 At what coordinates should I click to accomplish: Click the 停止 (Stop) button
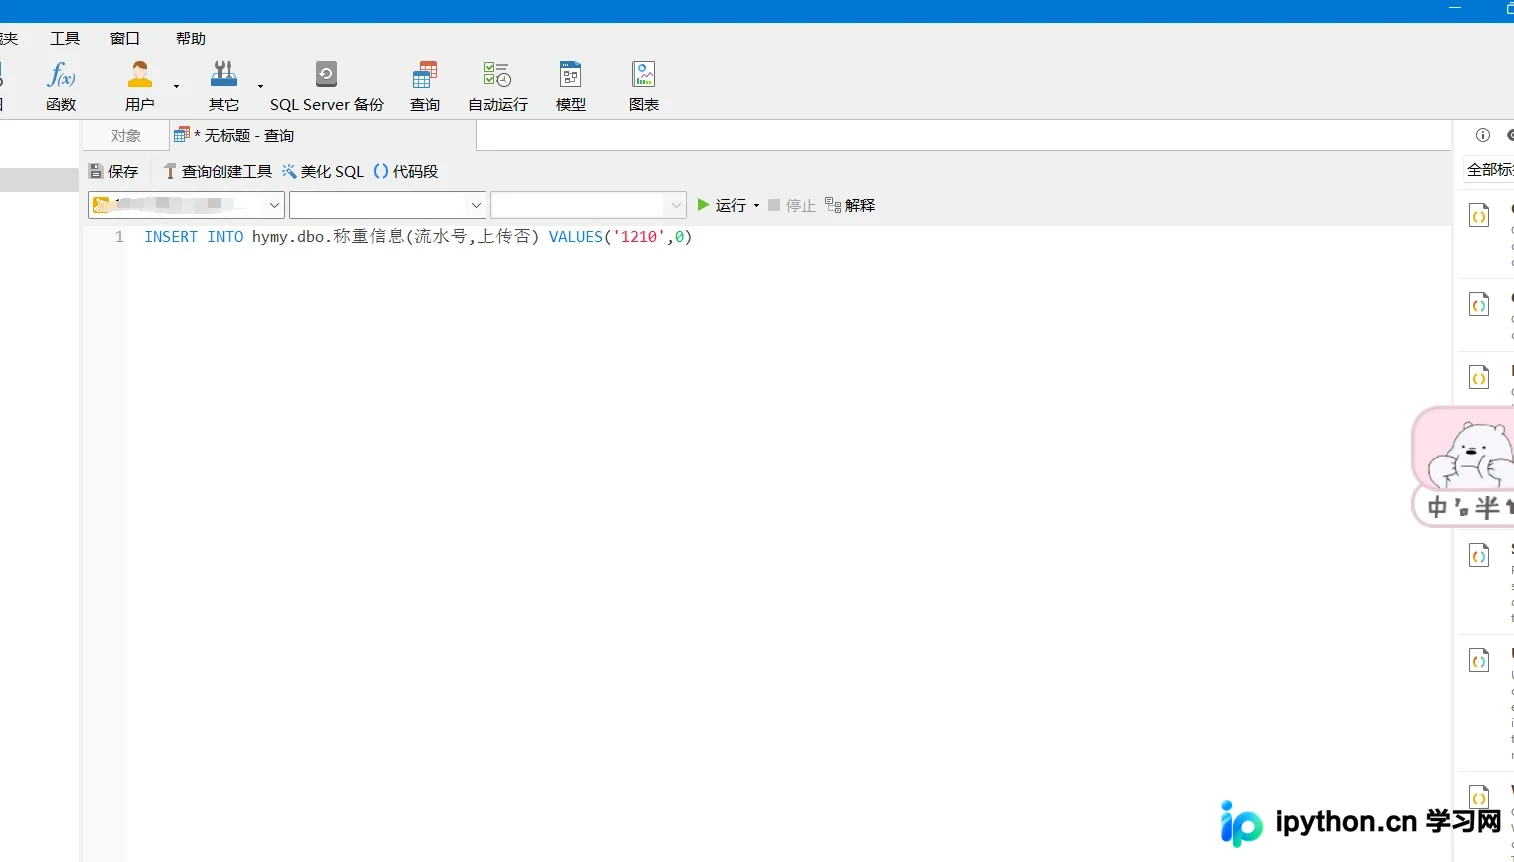point(792,205)
